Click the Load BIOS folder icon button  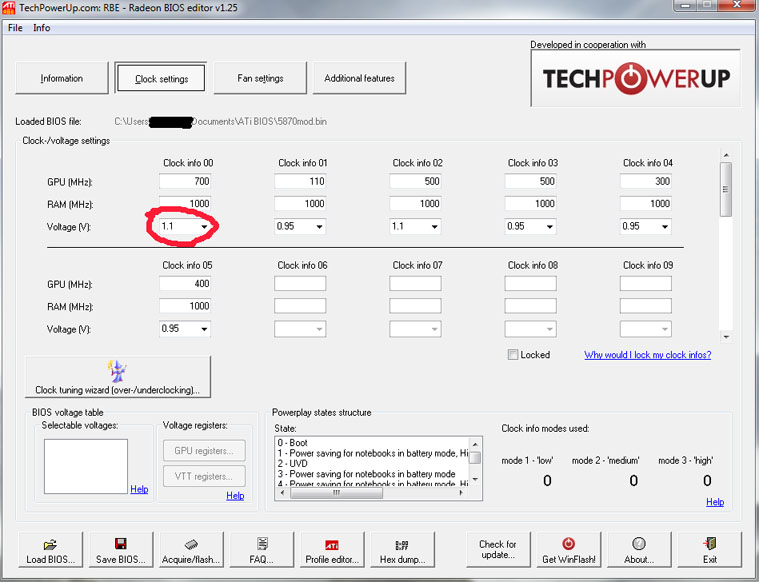[x=50, y=550]
